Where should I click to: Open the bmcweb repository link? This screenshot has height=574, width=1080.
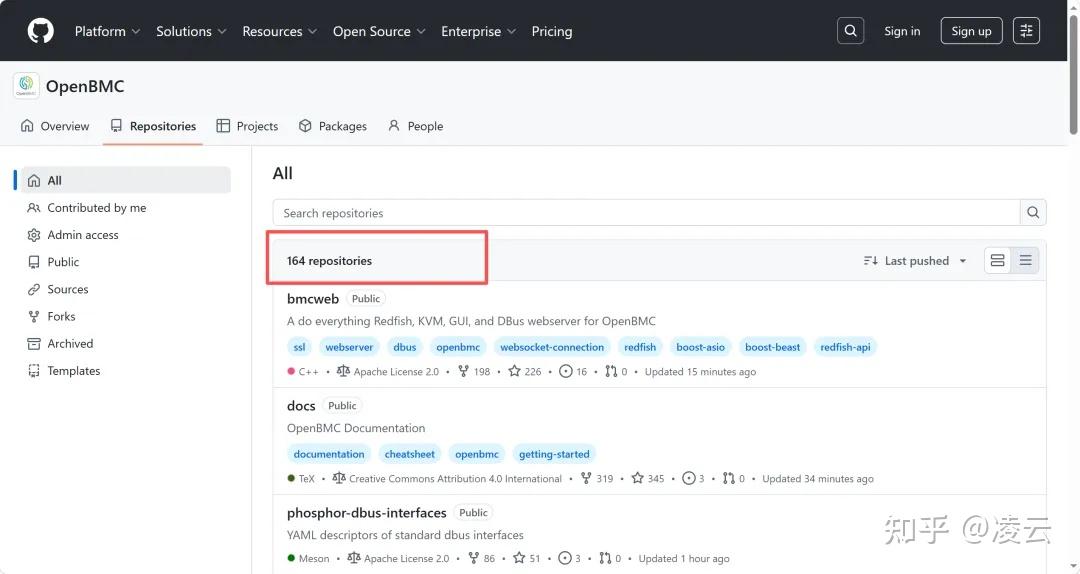tap(313, 298)
